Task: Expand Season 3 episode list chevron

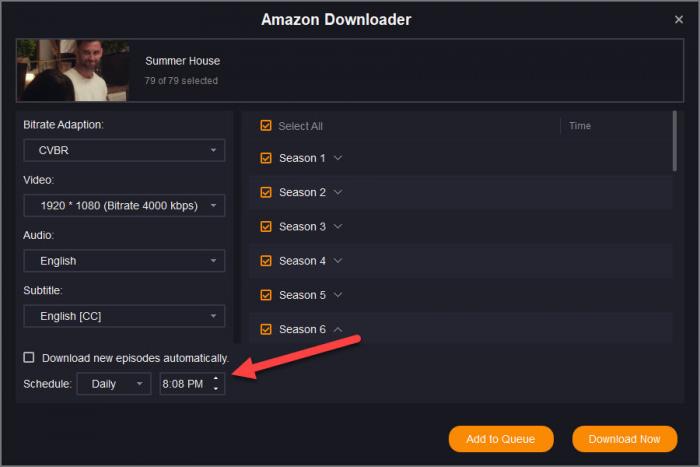Action: [x=338, y=227]
